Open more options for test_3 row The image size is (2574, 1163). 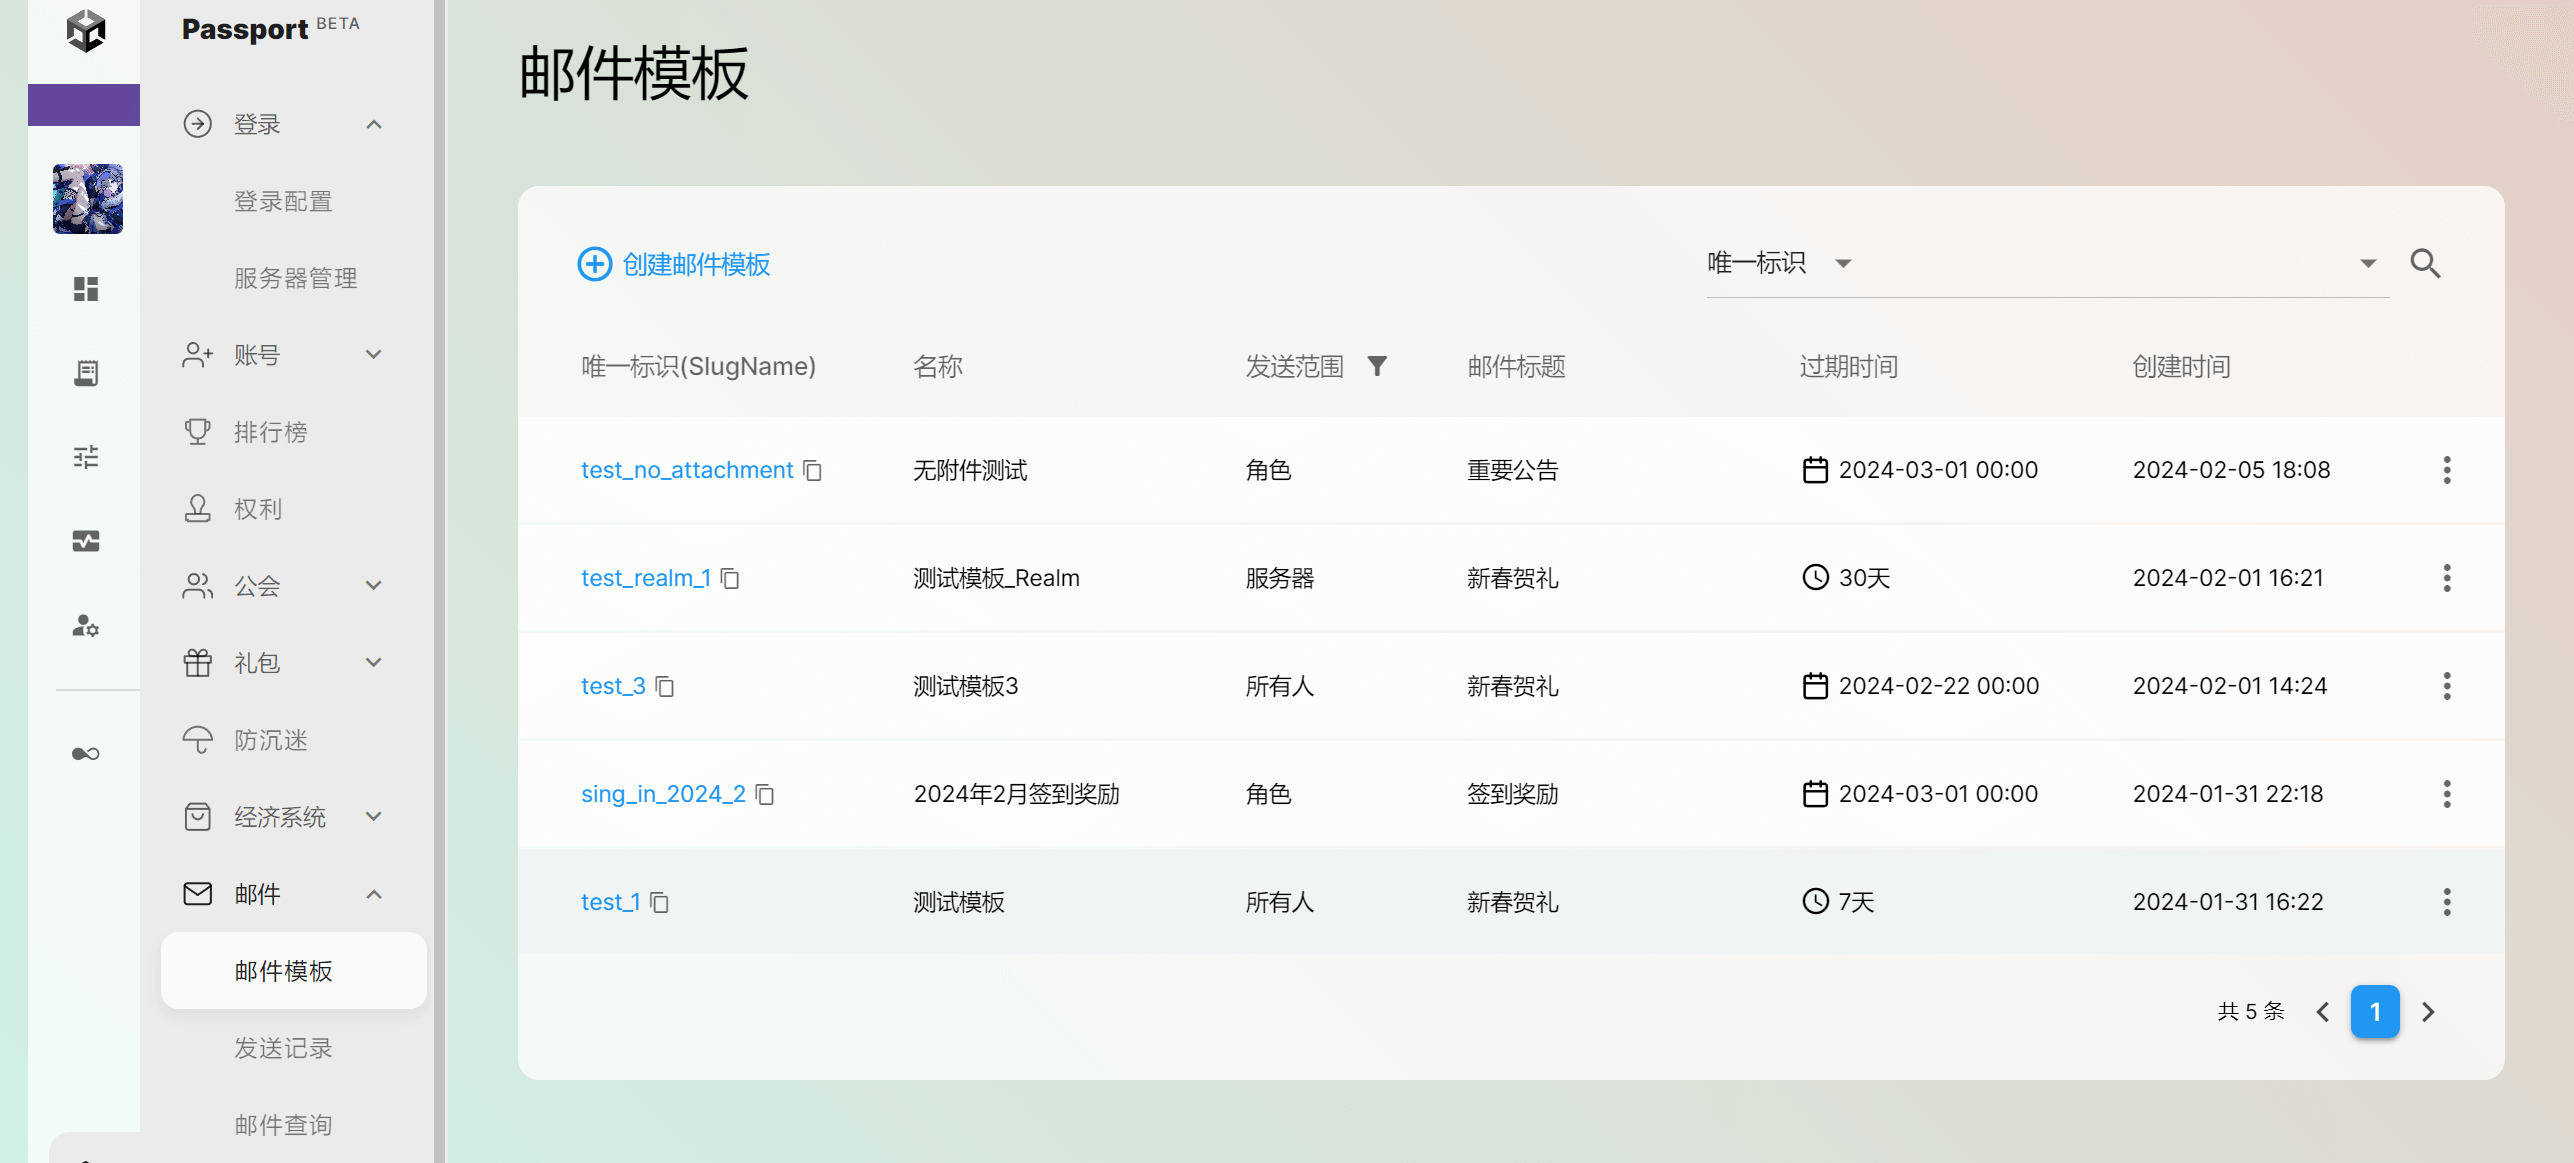(2446, 686)
